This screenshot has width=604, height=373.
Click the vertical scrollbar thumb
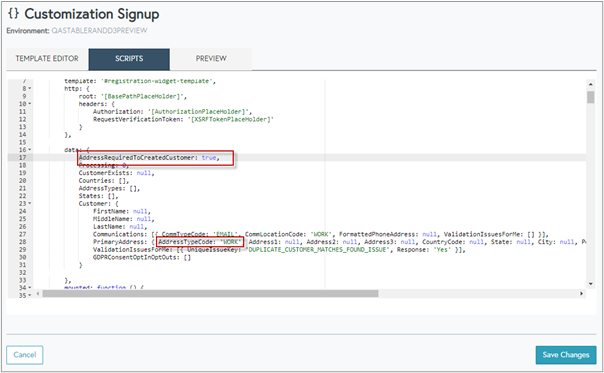point(591,97)
